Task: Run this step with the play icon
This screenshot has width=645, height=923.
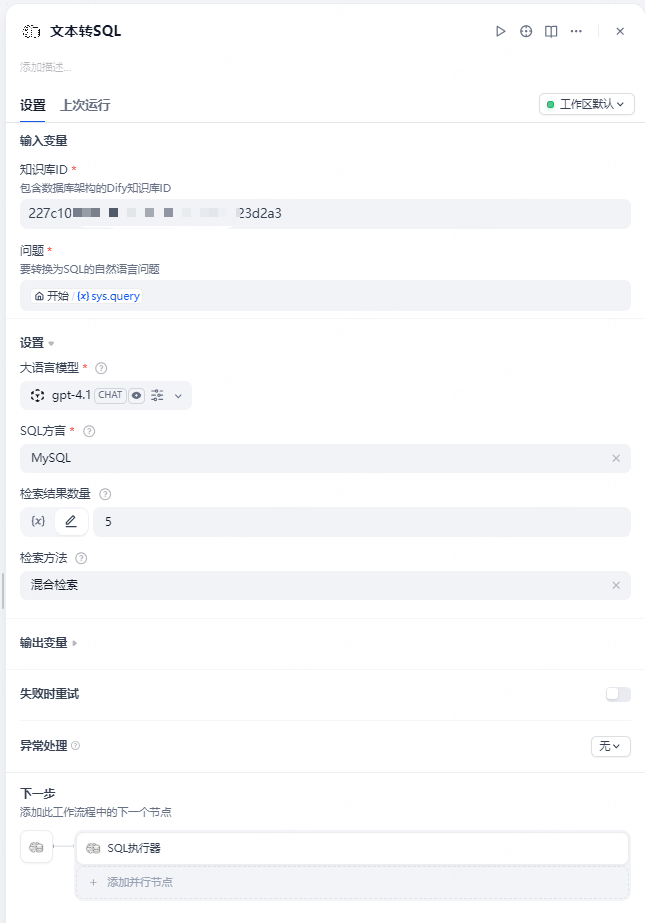Action: tap(501, 31)
